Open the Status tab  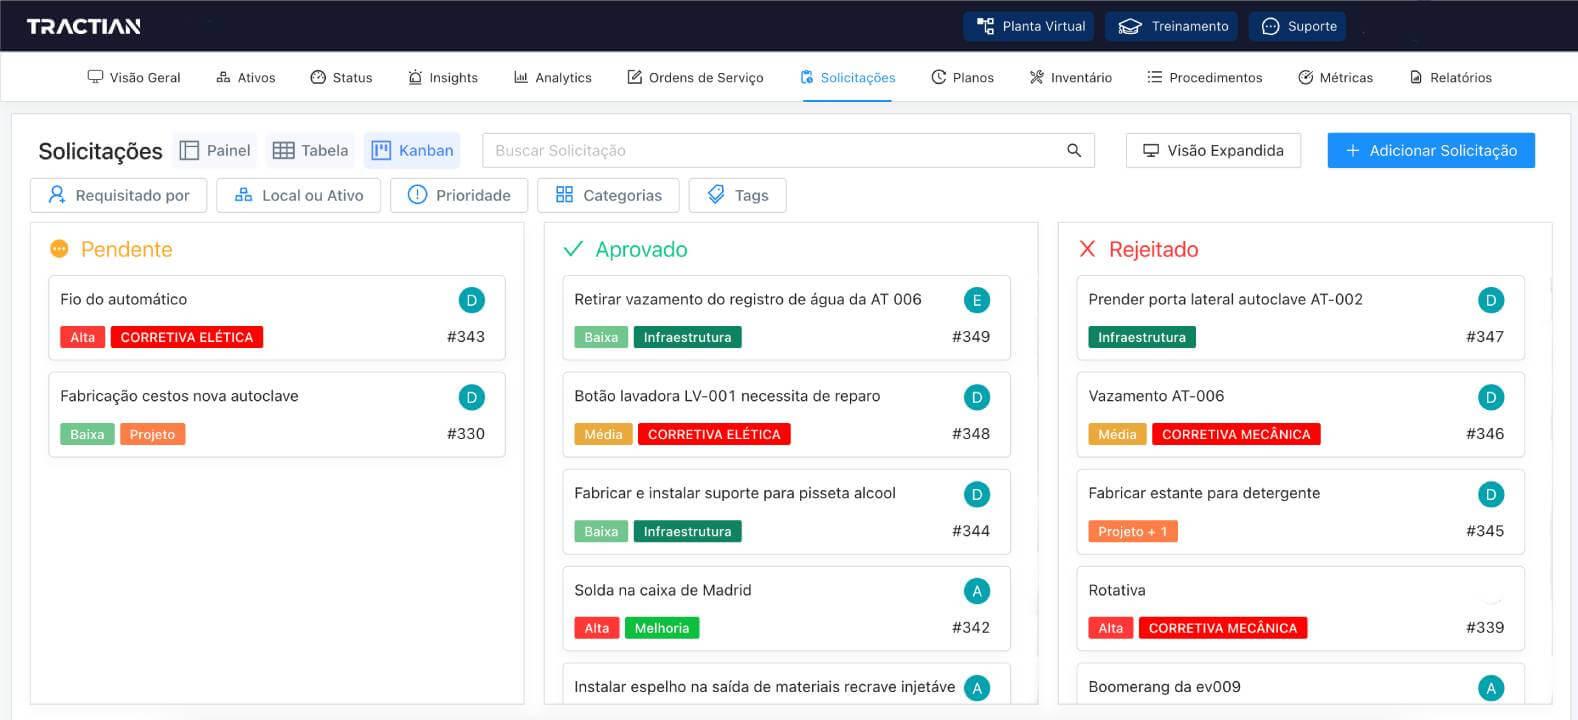(x=341, y=77)
